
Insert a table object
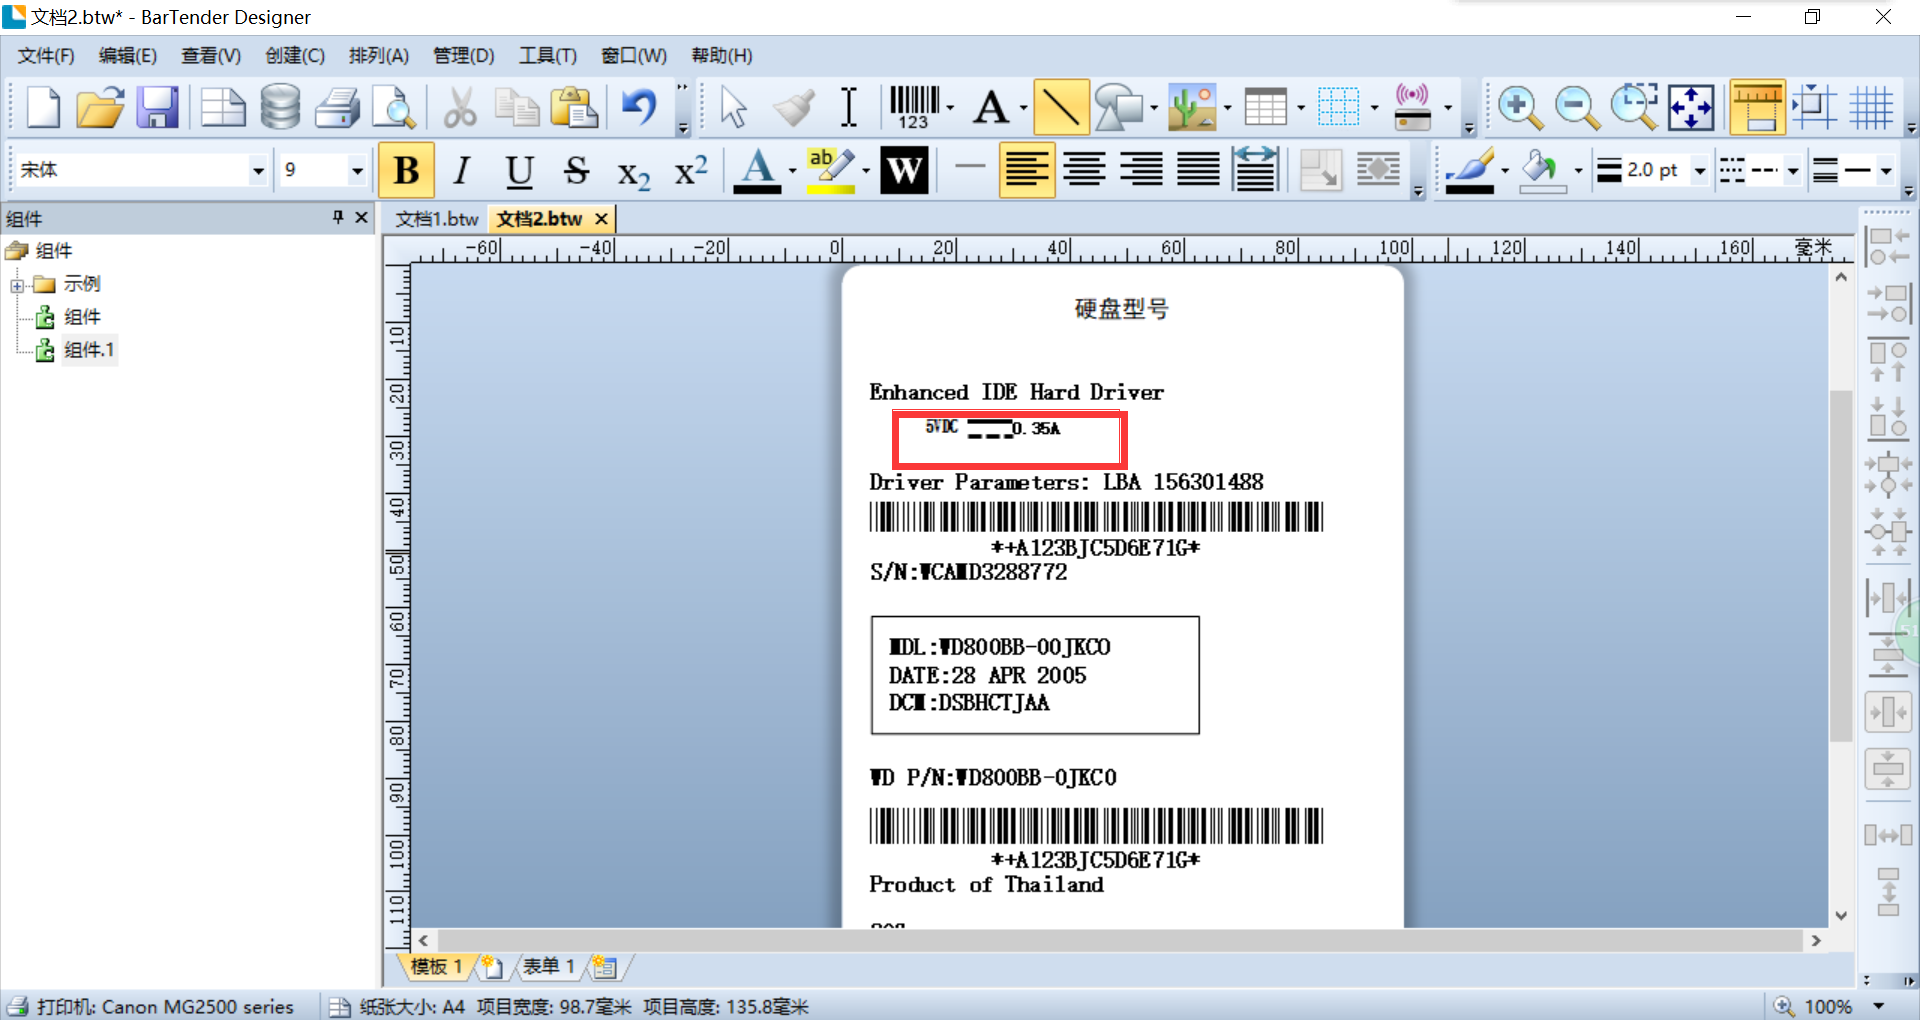(1265, 107)
